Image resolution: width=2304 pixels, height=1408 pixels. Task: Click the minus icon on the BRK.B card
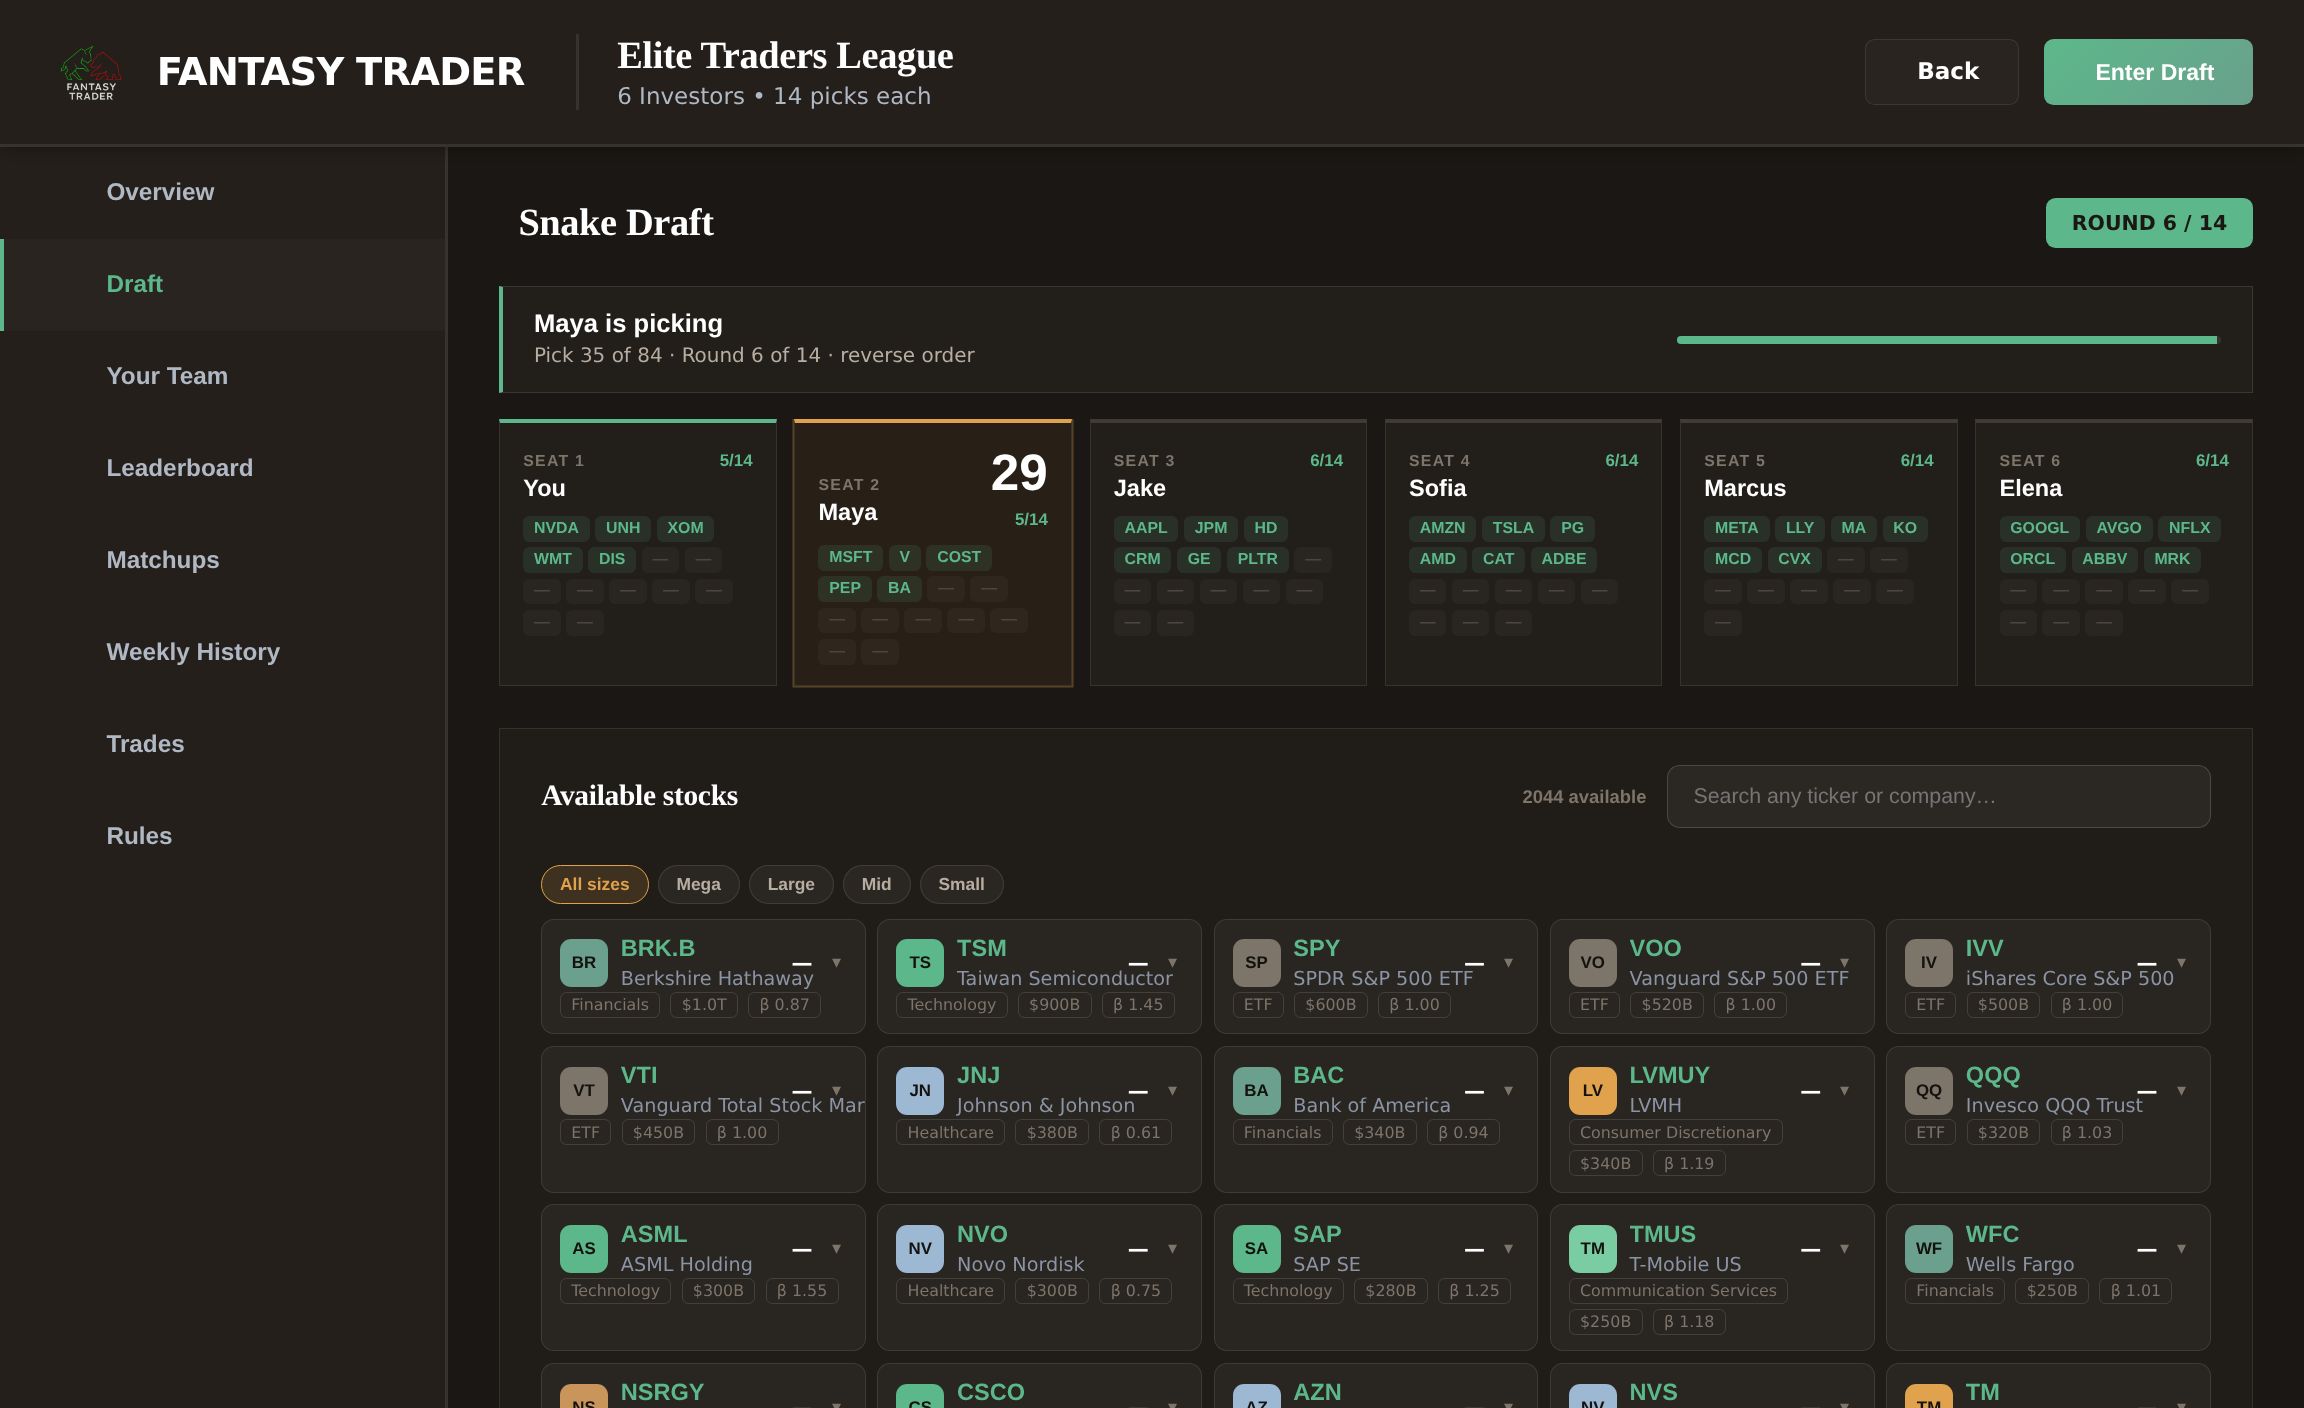[x=802, y=964]
